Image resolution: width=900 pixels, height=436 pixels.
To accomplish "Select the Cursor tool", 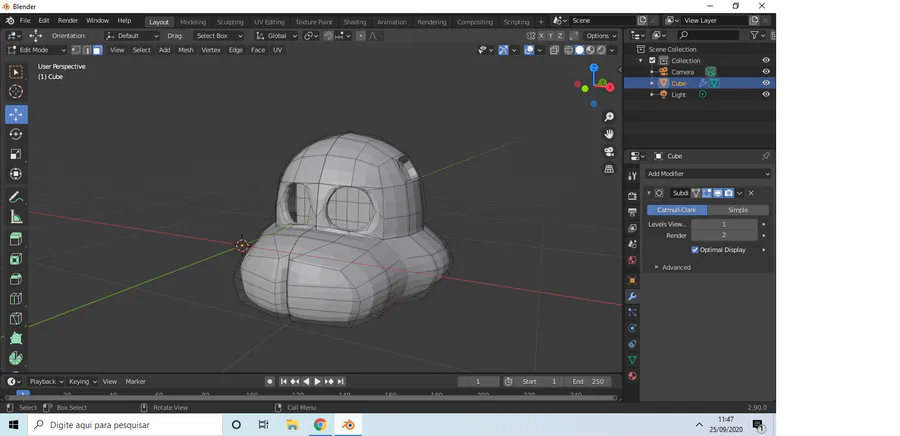I will (16, 92).
